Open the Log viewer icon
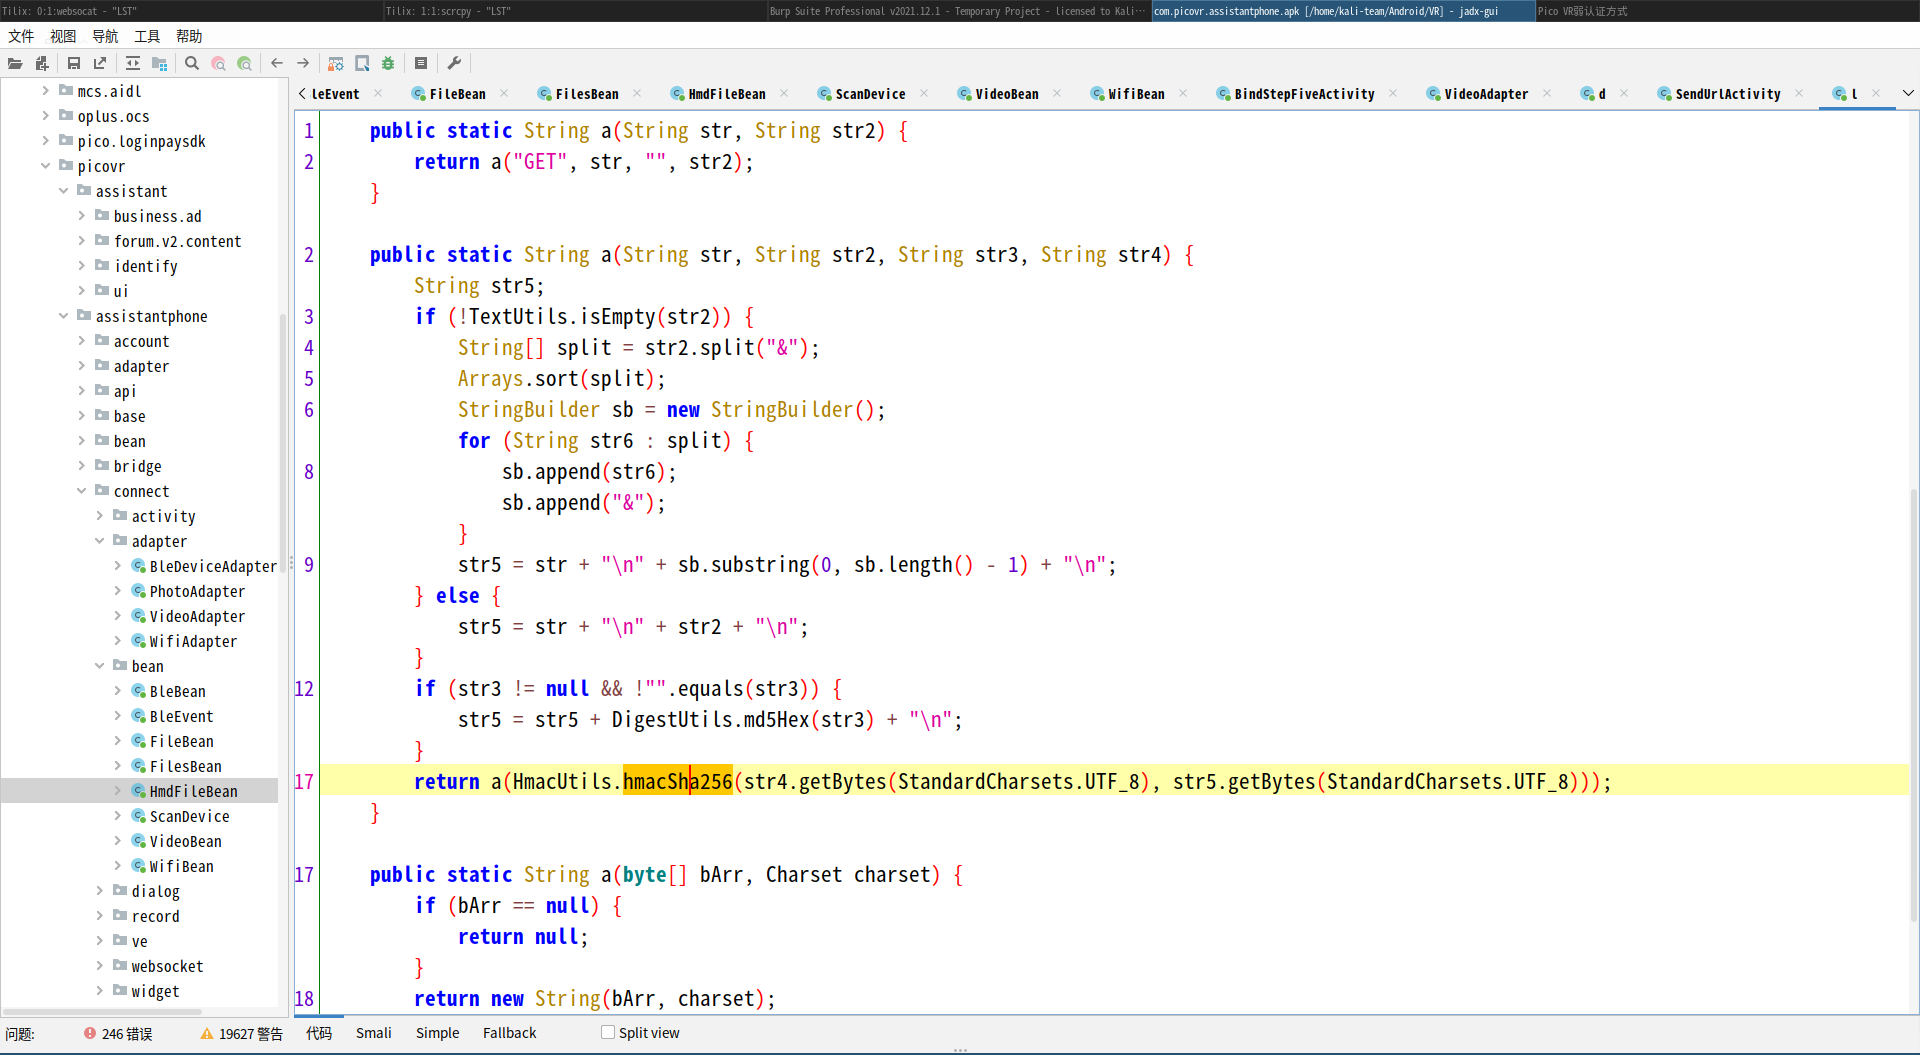1920x1055 pixels. [421, 63]
